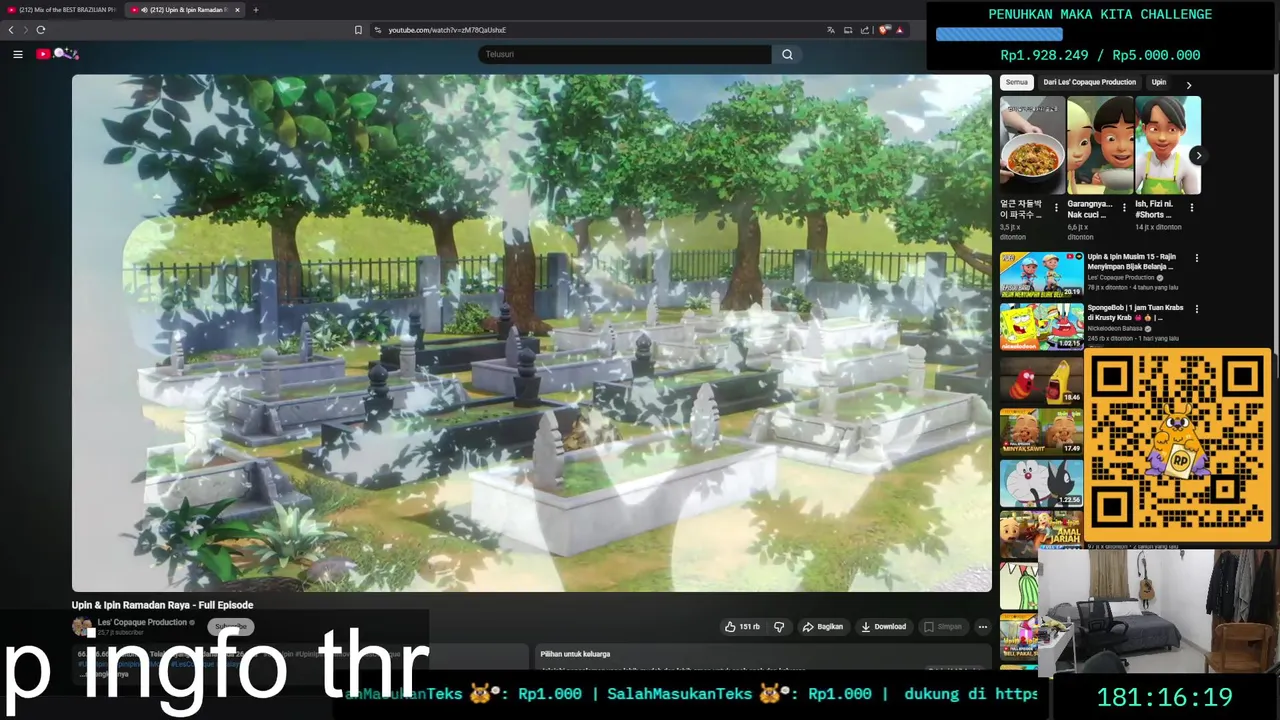1280x720 pixels.
Task: Close the Upin & Ipin Ramadan tab
Action: (237, 10)
